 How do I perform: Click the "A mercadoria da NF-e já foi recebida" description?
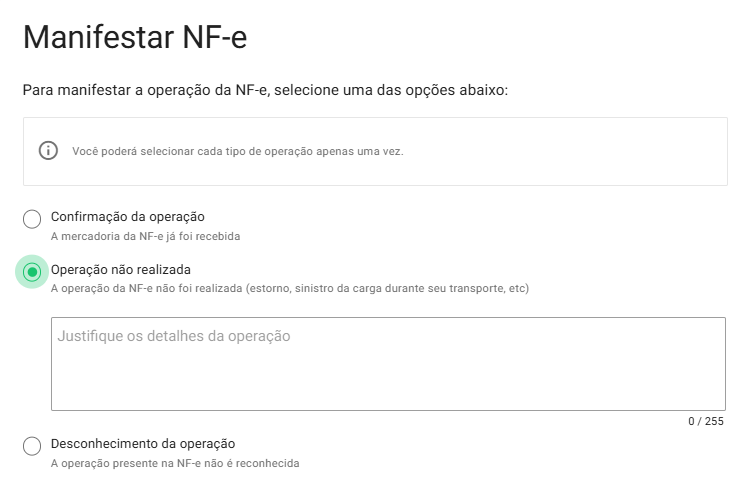tap(145, 237)
